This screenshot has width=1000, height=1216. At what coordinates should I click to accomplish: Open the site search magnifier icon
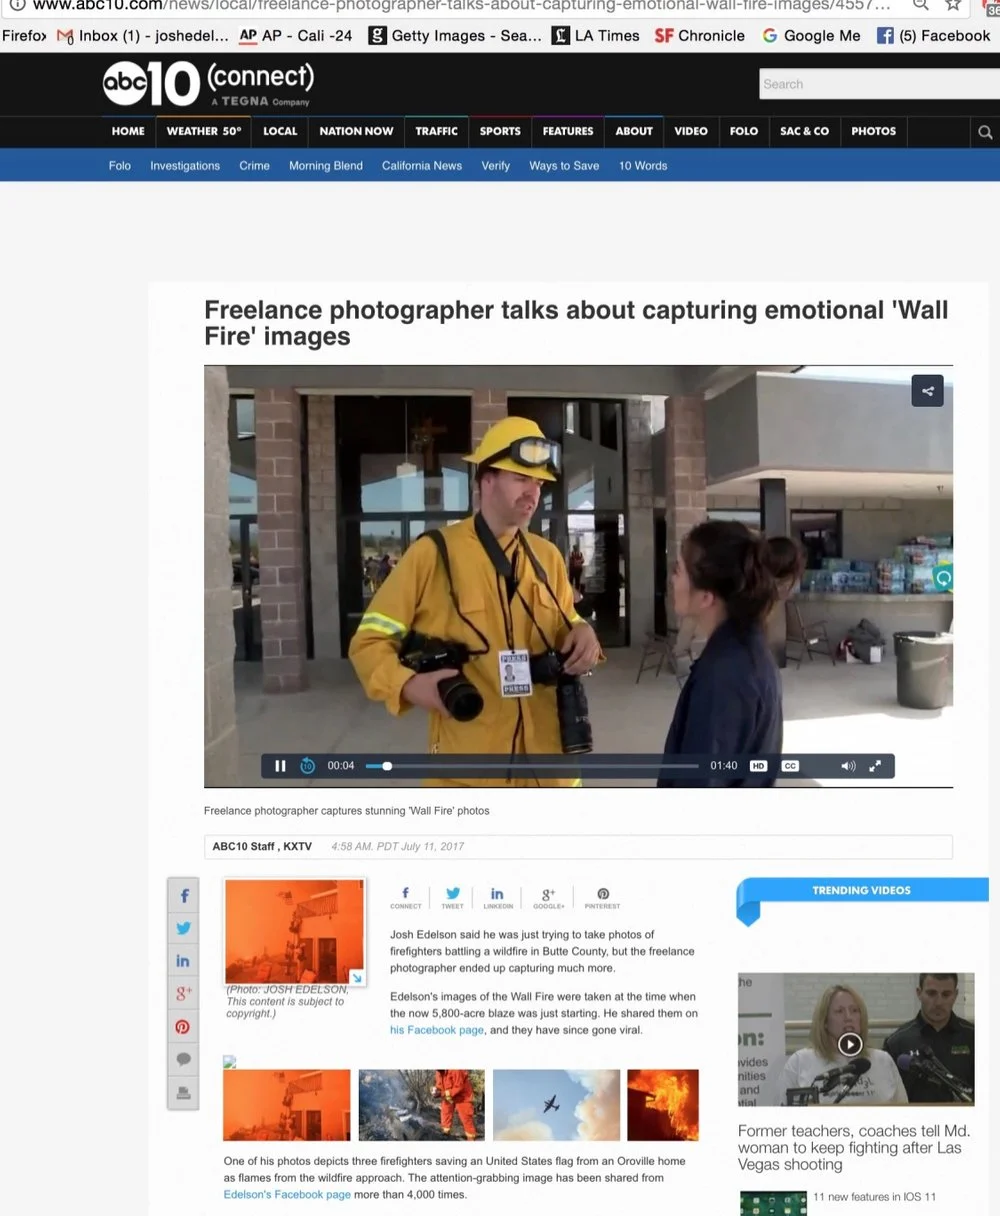point(985,132)
